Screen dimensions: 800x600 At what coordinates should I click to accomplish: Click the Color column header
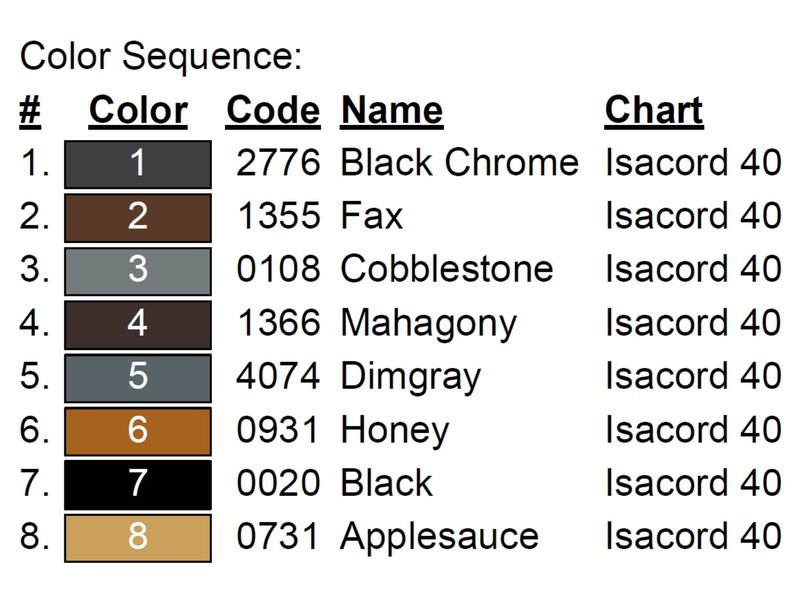tap(138, 110)
